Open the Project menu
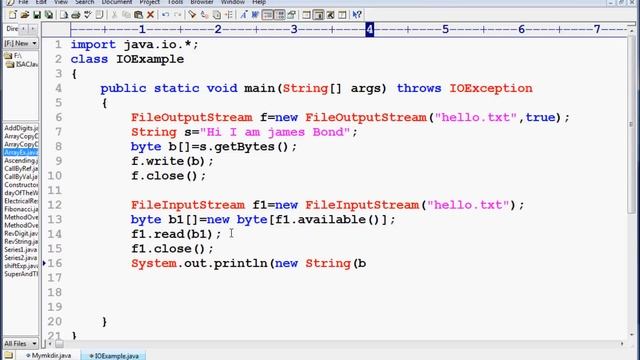Screen dimensions: 640x360 click(149, 2)
